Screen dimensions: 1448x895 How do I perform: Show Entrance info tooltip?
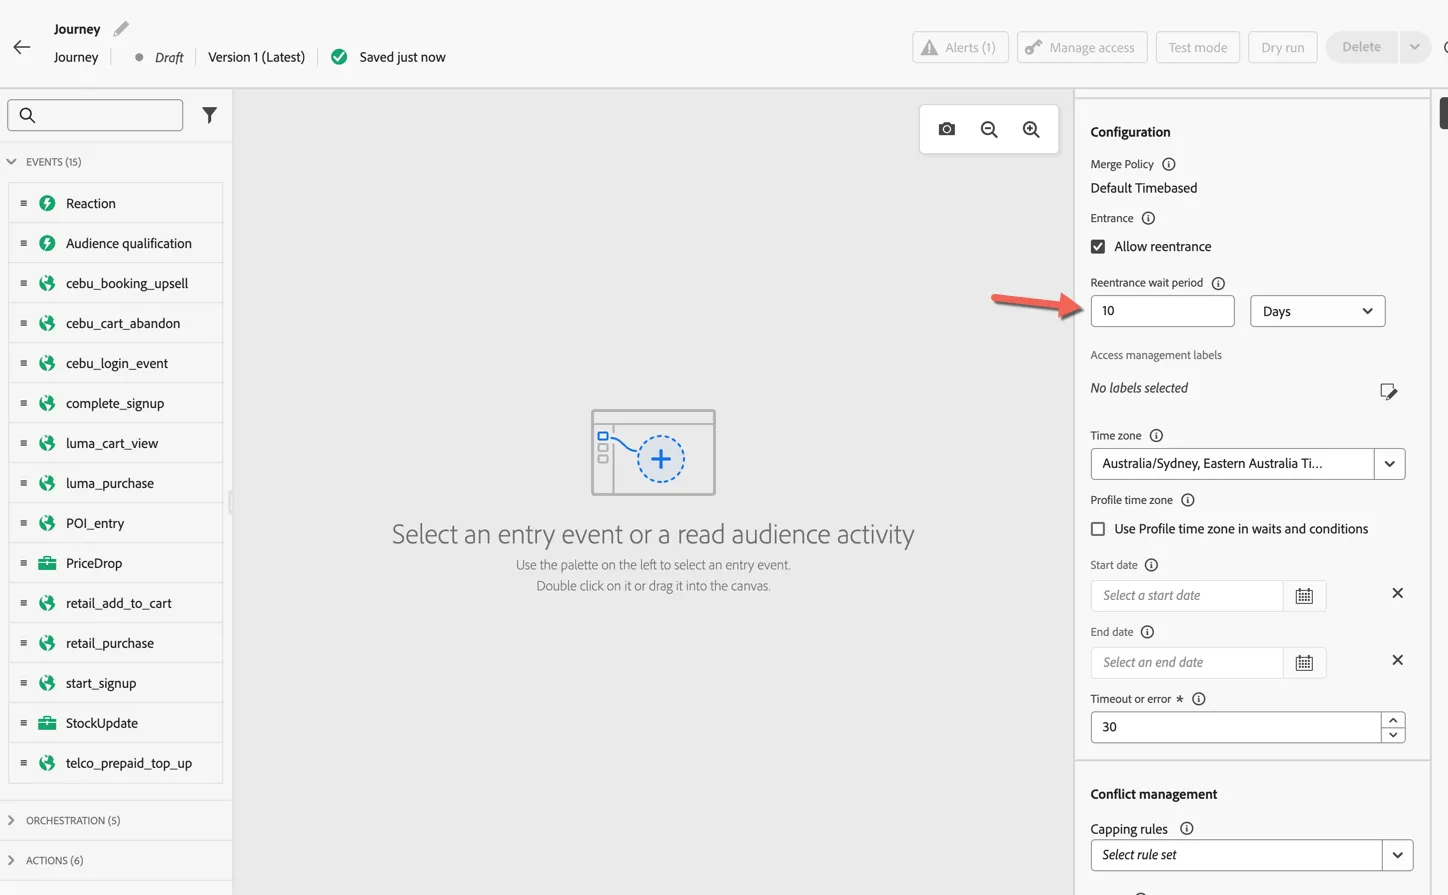click(1148, 218)
